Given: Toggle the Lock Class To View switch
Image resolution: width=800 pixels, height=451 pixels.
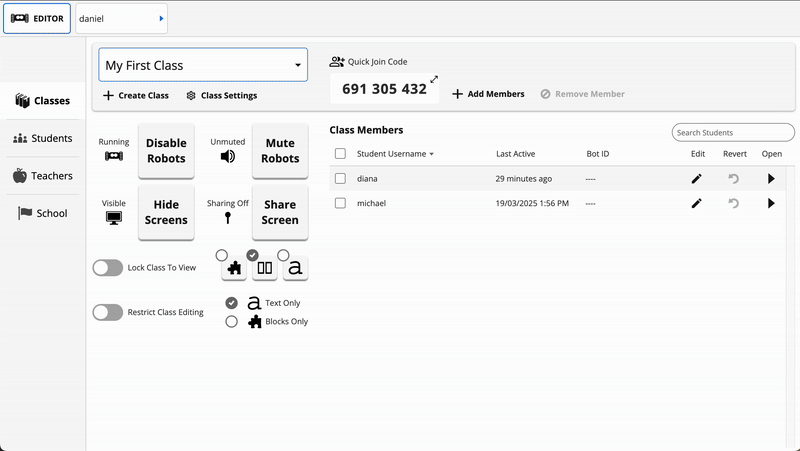Looking at the screenshot, I should (108, 267).
